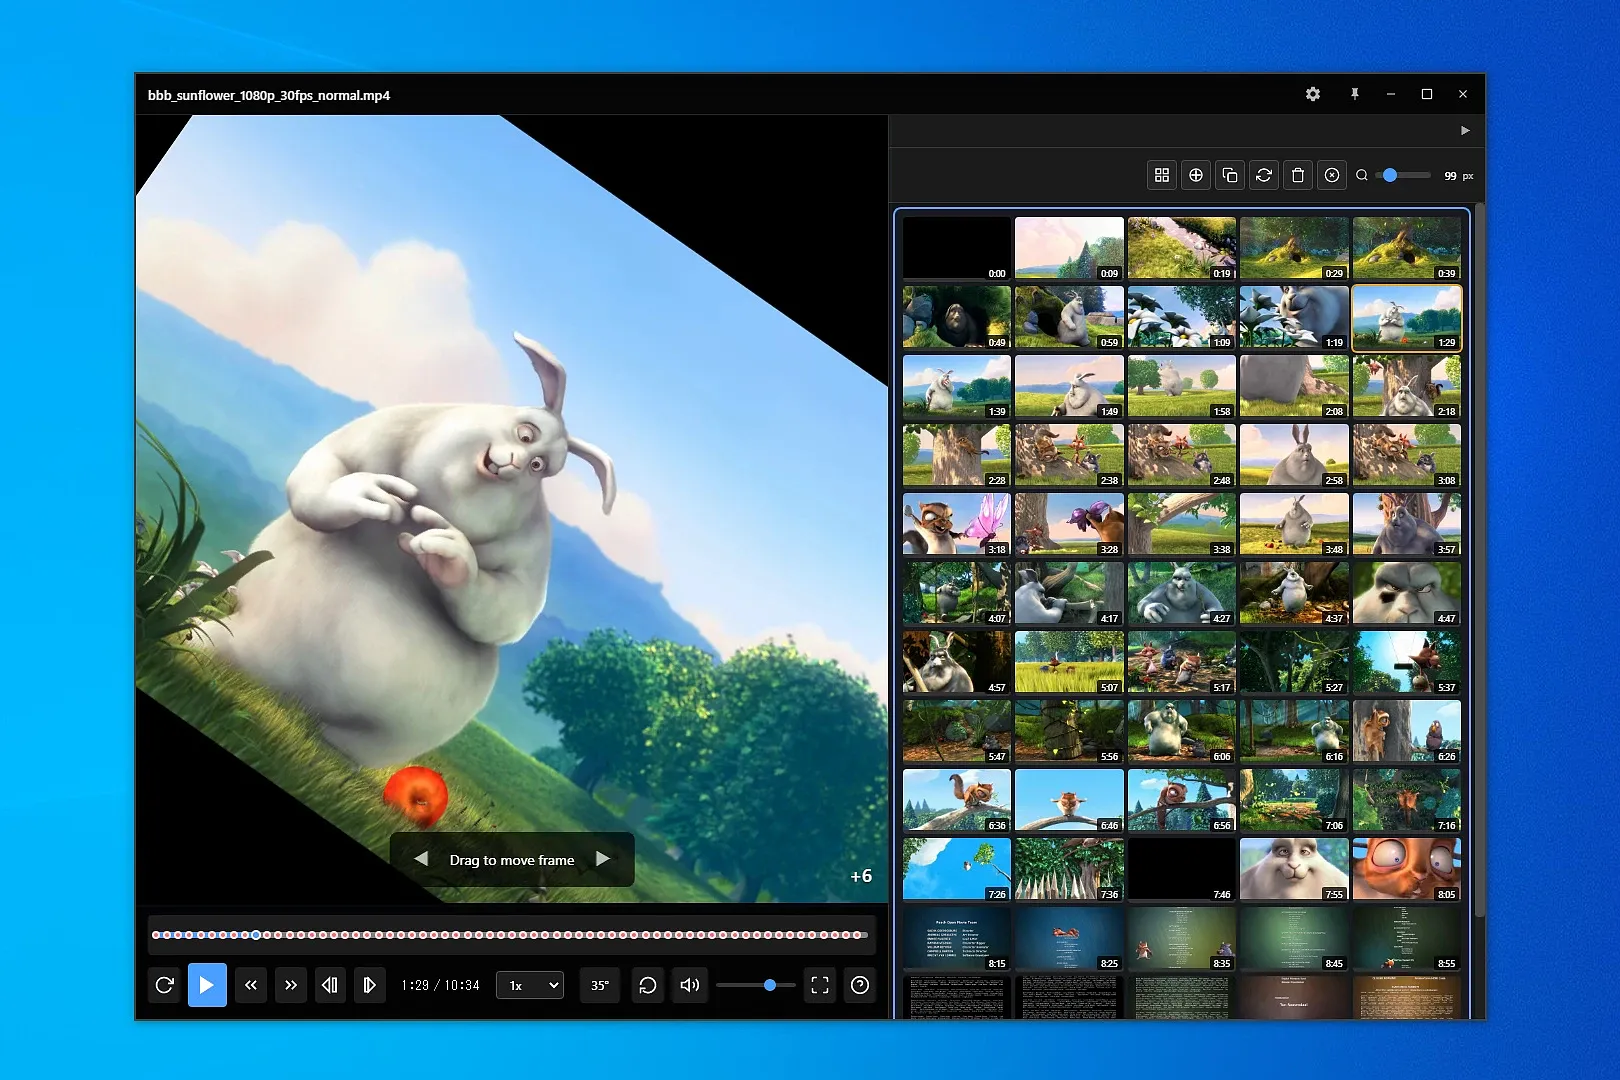Step backward one frame
The height and width of the screenshot is (1080, 1620).
(x=330, y=985)
